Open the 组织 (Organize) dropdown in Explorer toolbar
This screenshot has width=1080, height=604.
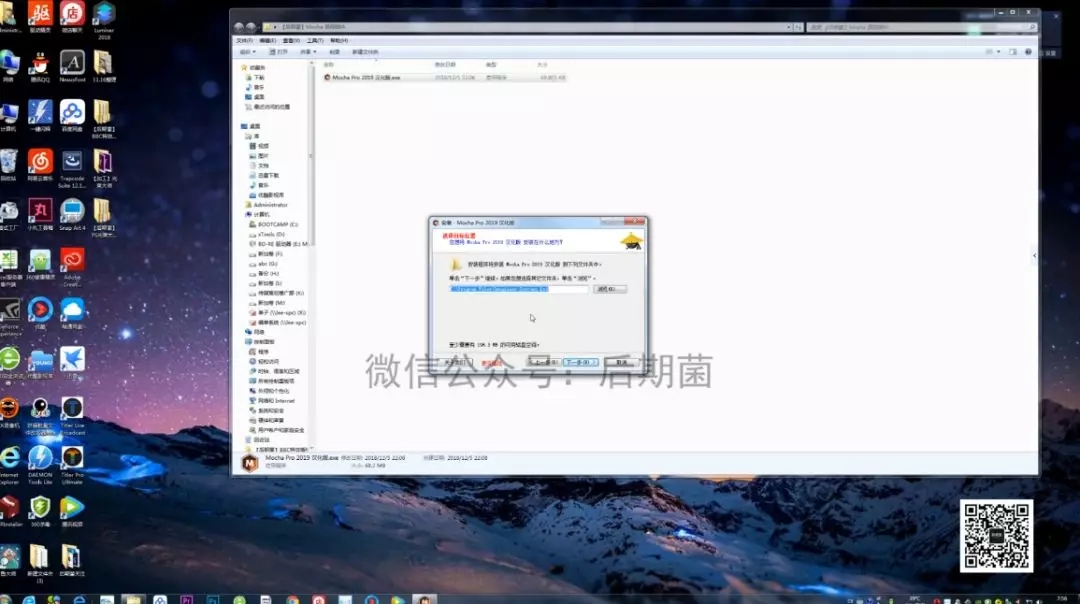246,51
